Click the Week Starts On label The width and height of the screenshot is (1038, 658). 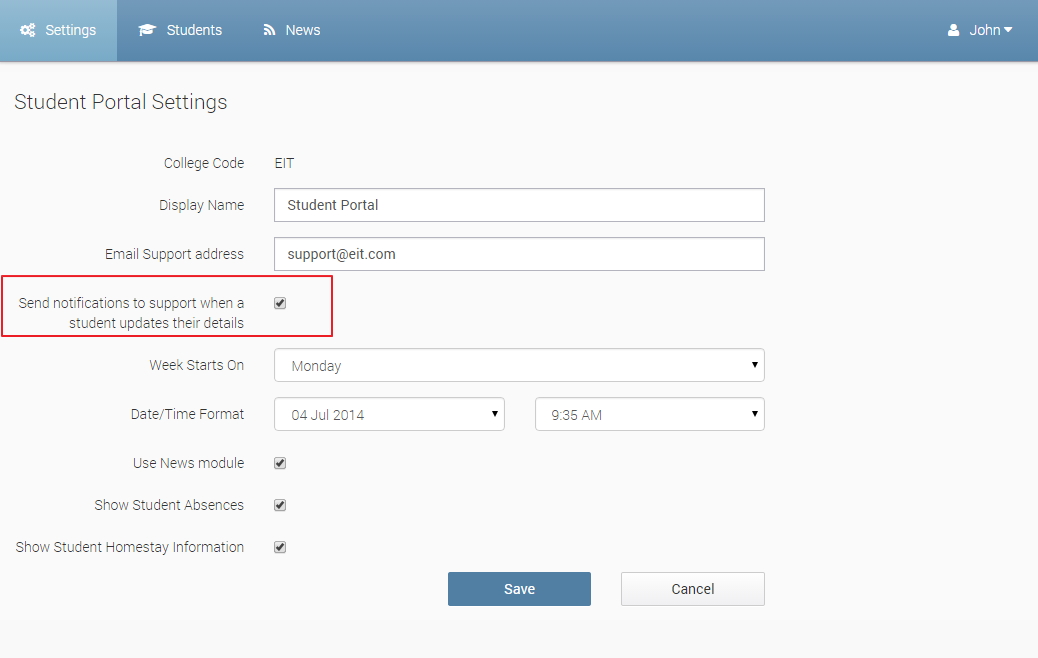197,365
